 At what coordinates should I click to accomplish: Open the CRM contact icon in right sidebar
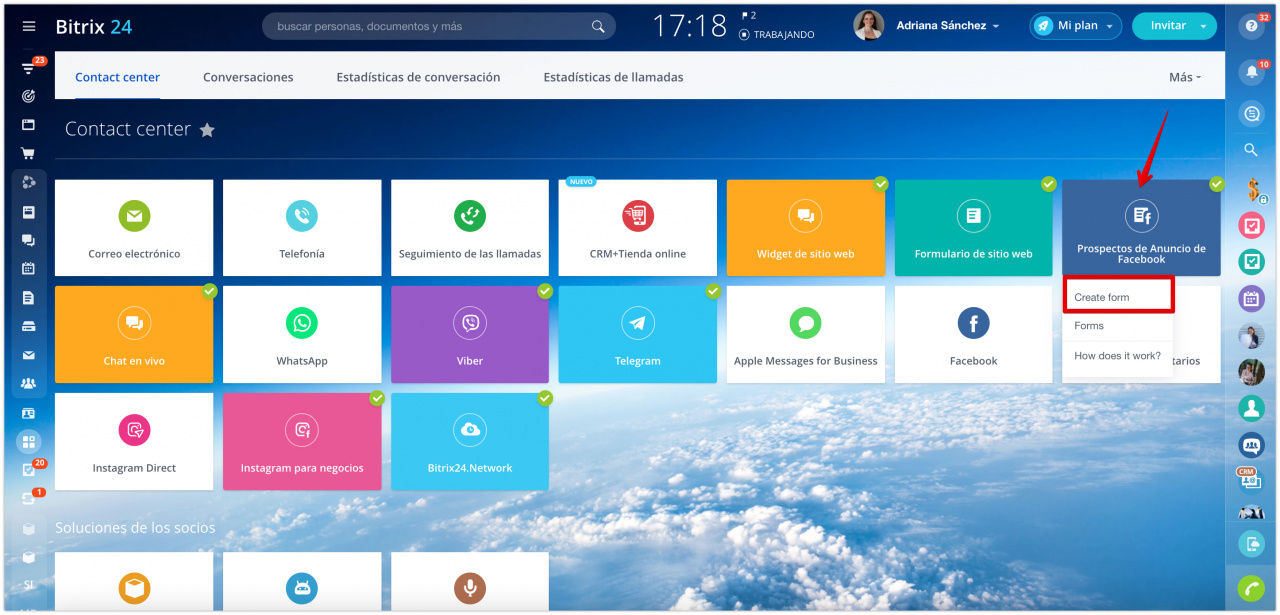[x=1251, y=479]
